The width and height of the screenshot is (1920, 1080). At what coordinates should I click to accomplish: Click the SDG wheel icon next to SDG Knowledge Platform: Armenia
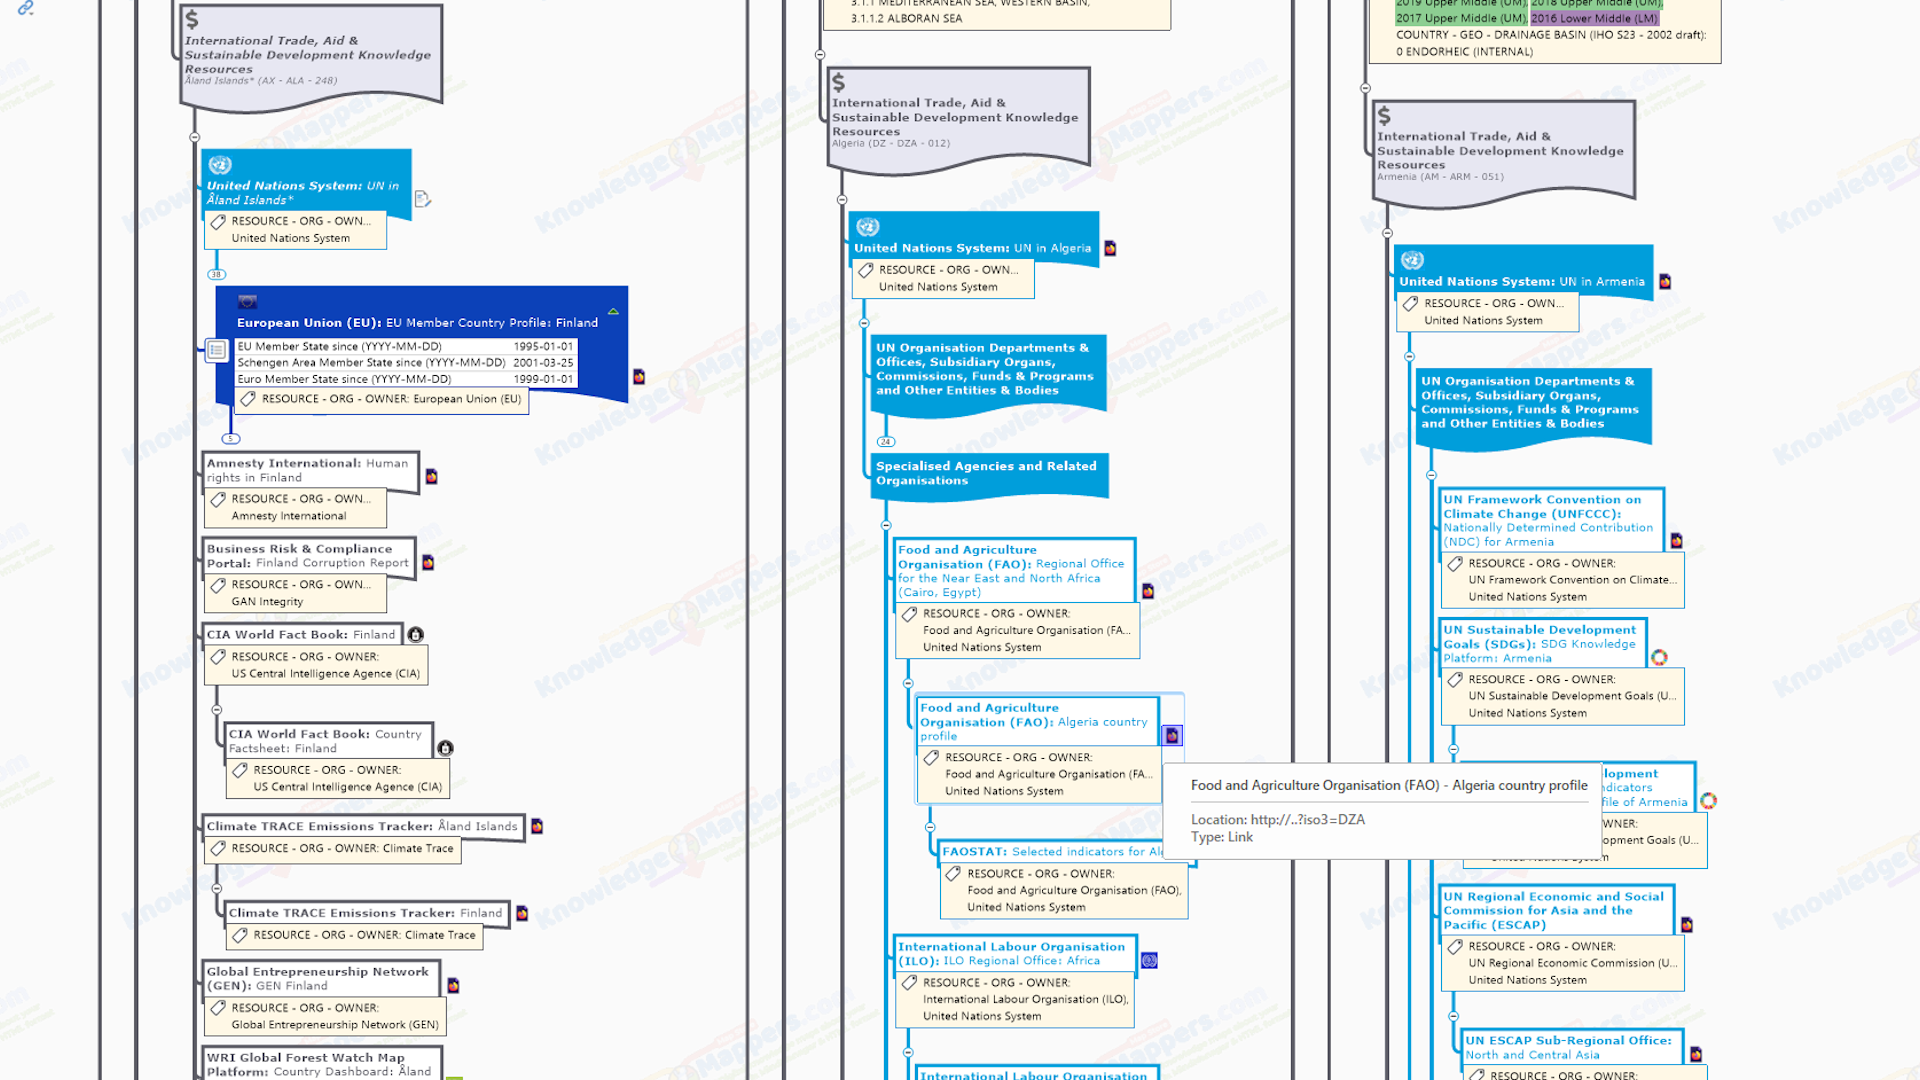pyautogui.click(x=1659, y=657)
